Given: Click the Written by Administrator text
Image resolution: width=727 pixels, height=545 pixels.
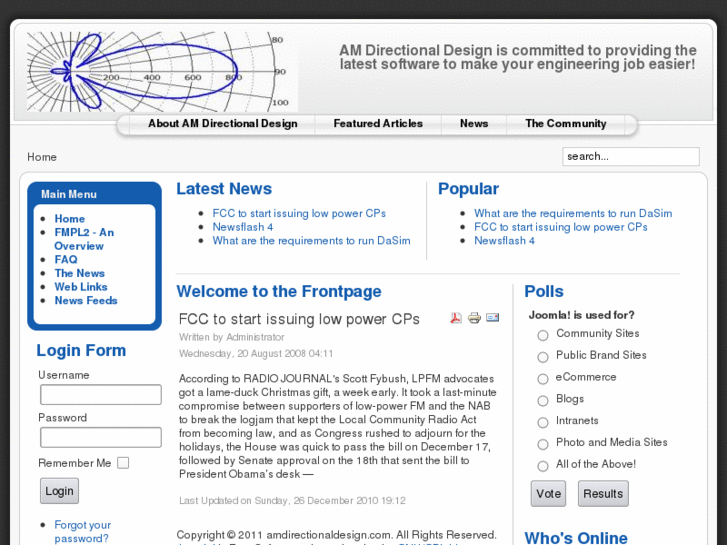Looking at the screenshot, I should click(x=231, y=337).
